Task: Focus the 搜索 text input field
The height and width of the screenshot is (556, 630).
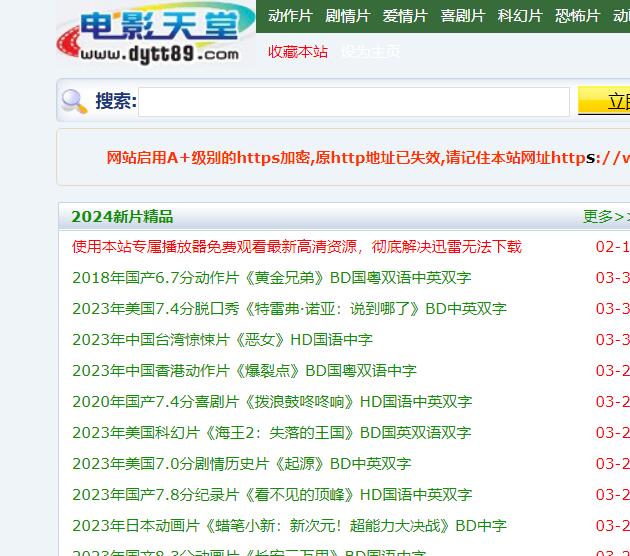Action: coord(354,102)
